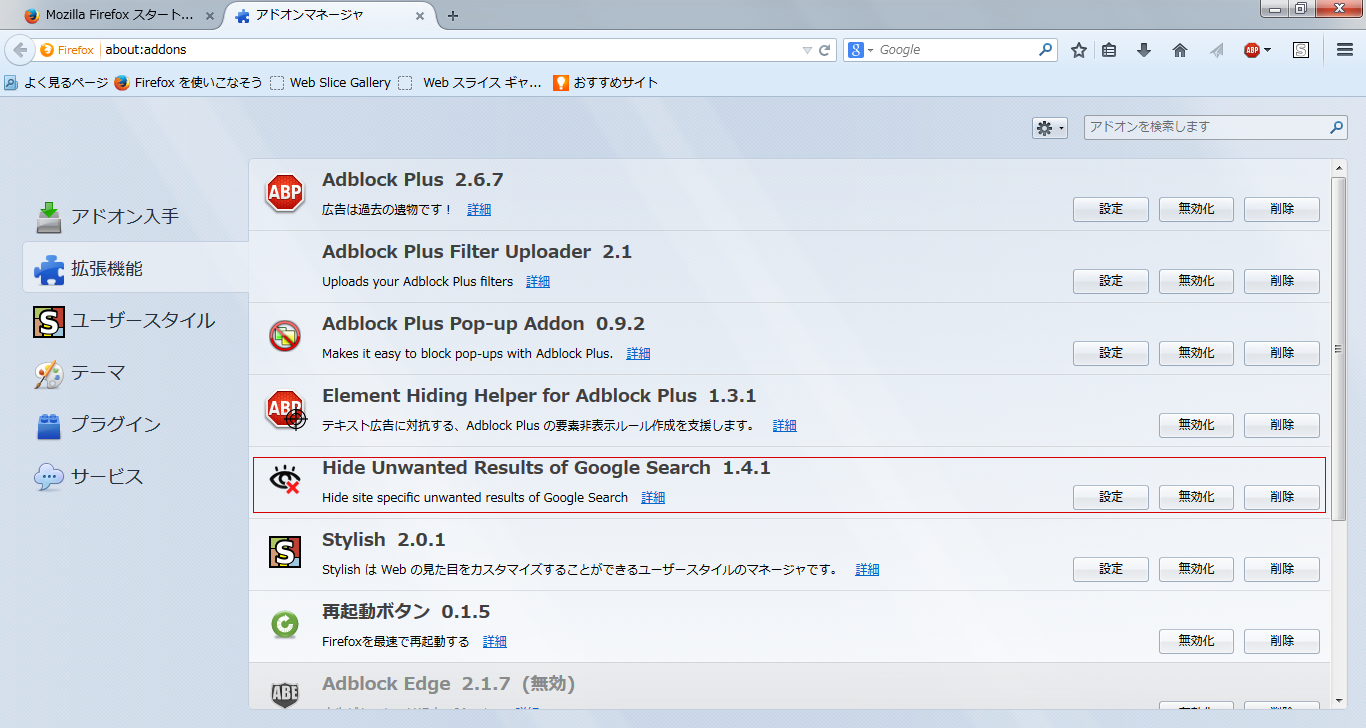Viewport: 1366px width, 728px height.
Task: Remove the 再起動ボタン extension with 削除
Action: pos(1282,641)
